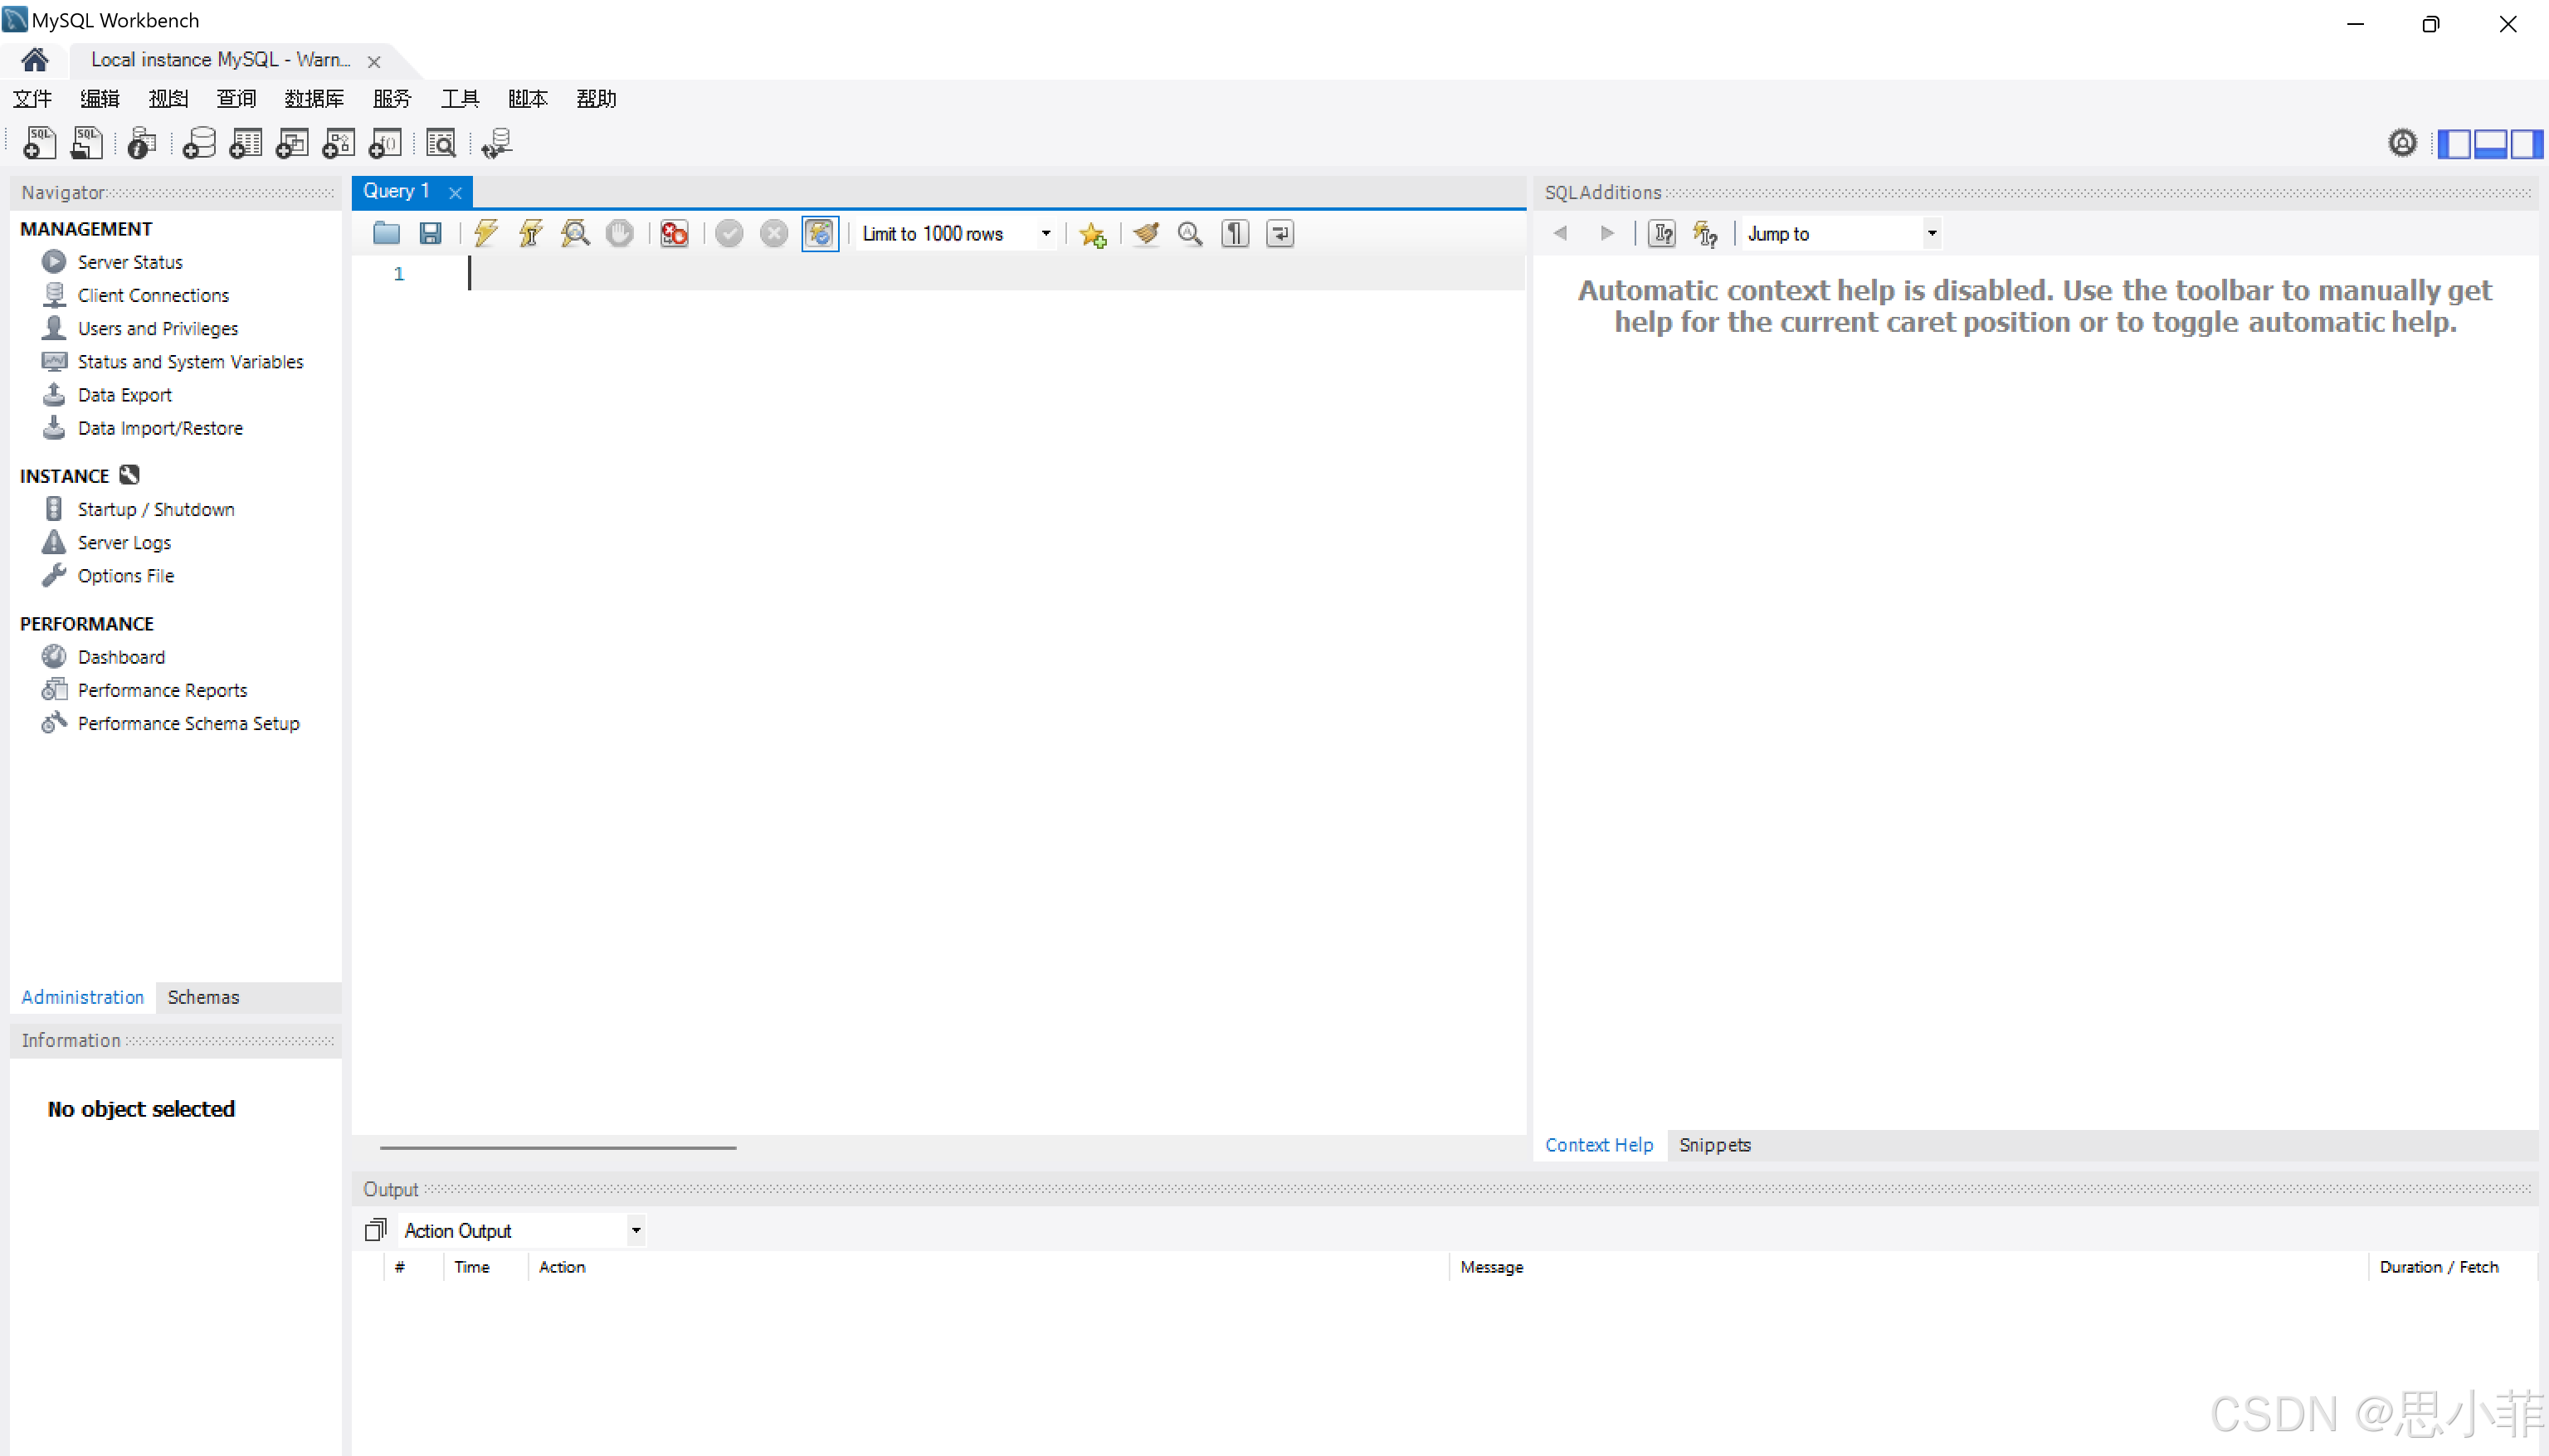Click the reconnect to DBMS toolbar icon
This screenshot has height=1456, width=2549.
point(496,143)
